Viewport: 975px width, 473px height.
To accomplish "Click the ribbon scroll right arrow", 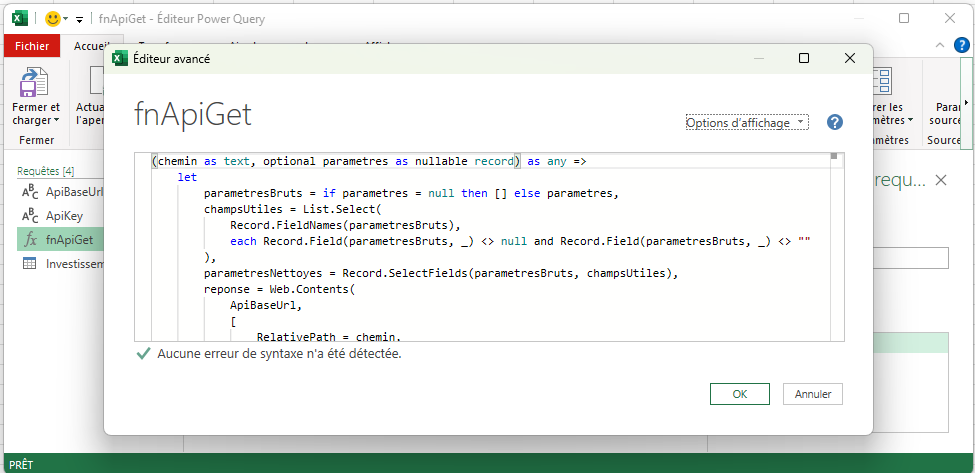I will tap(966, 103).
